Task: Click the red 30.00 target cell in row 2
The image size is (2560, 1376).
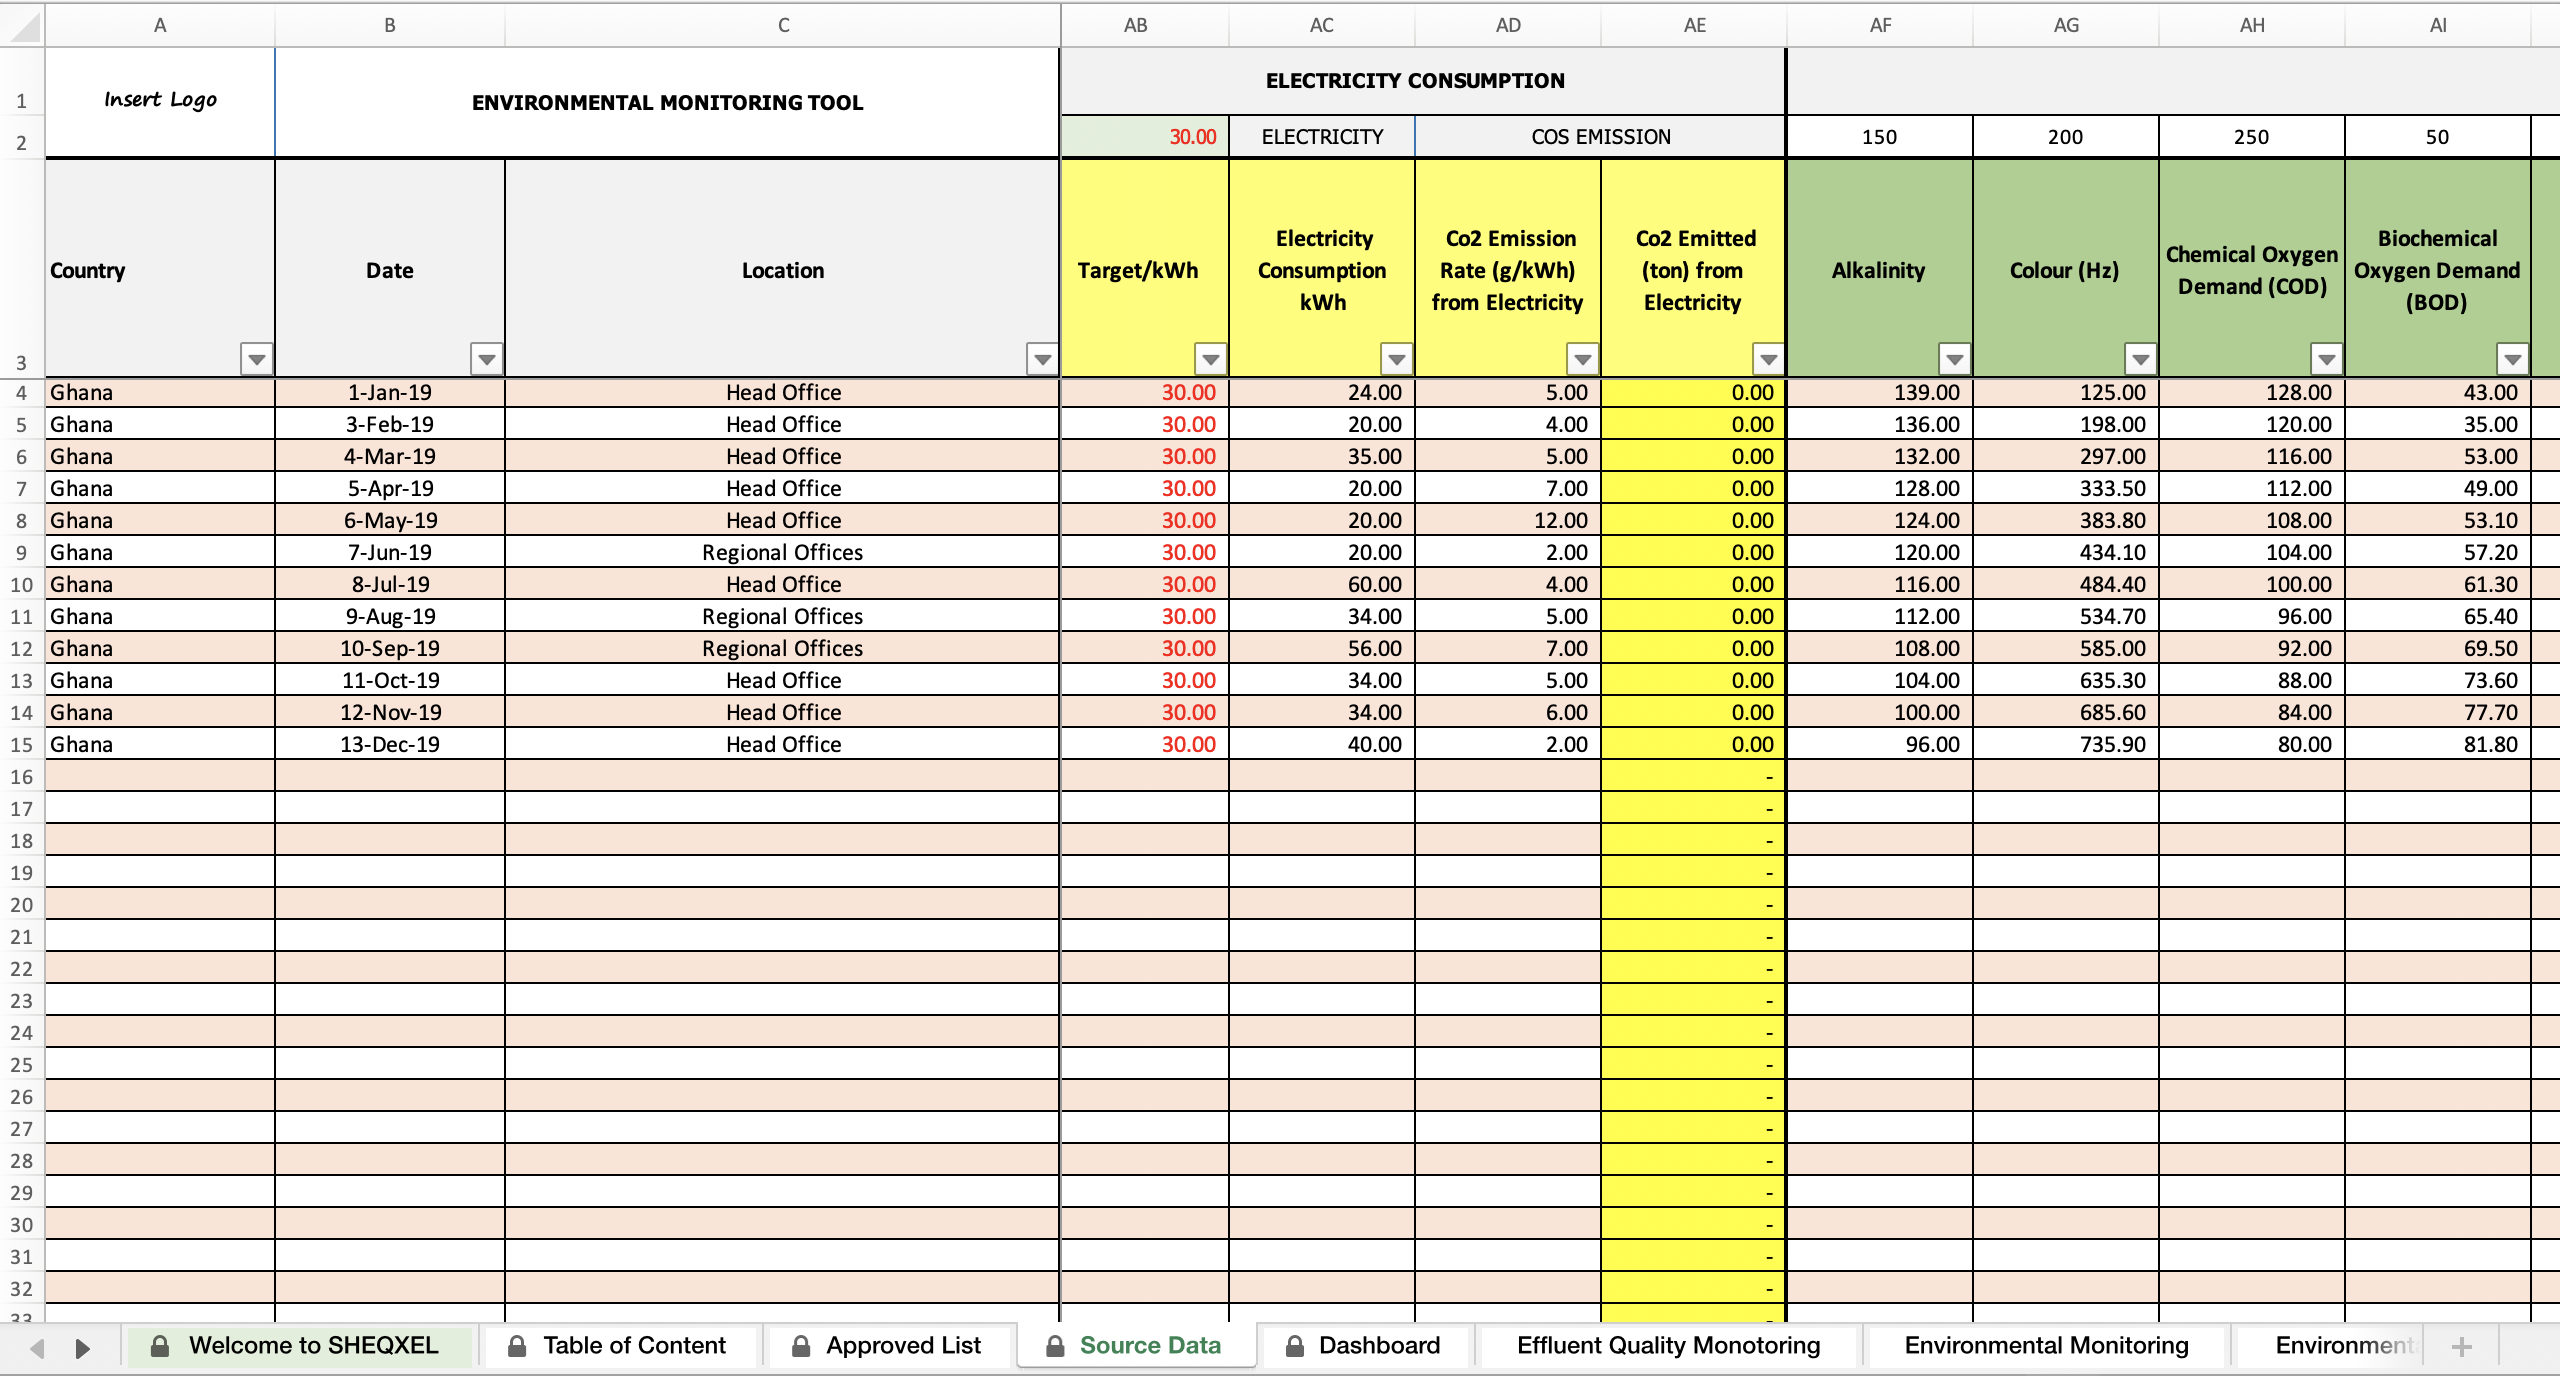Action: (x=1145, y=137)
